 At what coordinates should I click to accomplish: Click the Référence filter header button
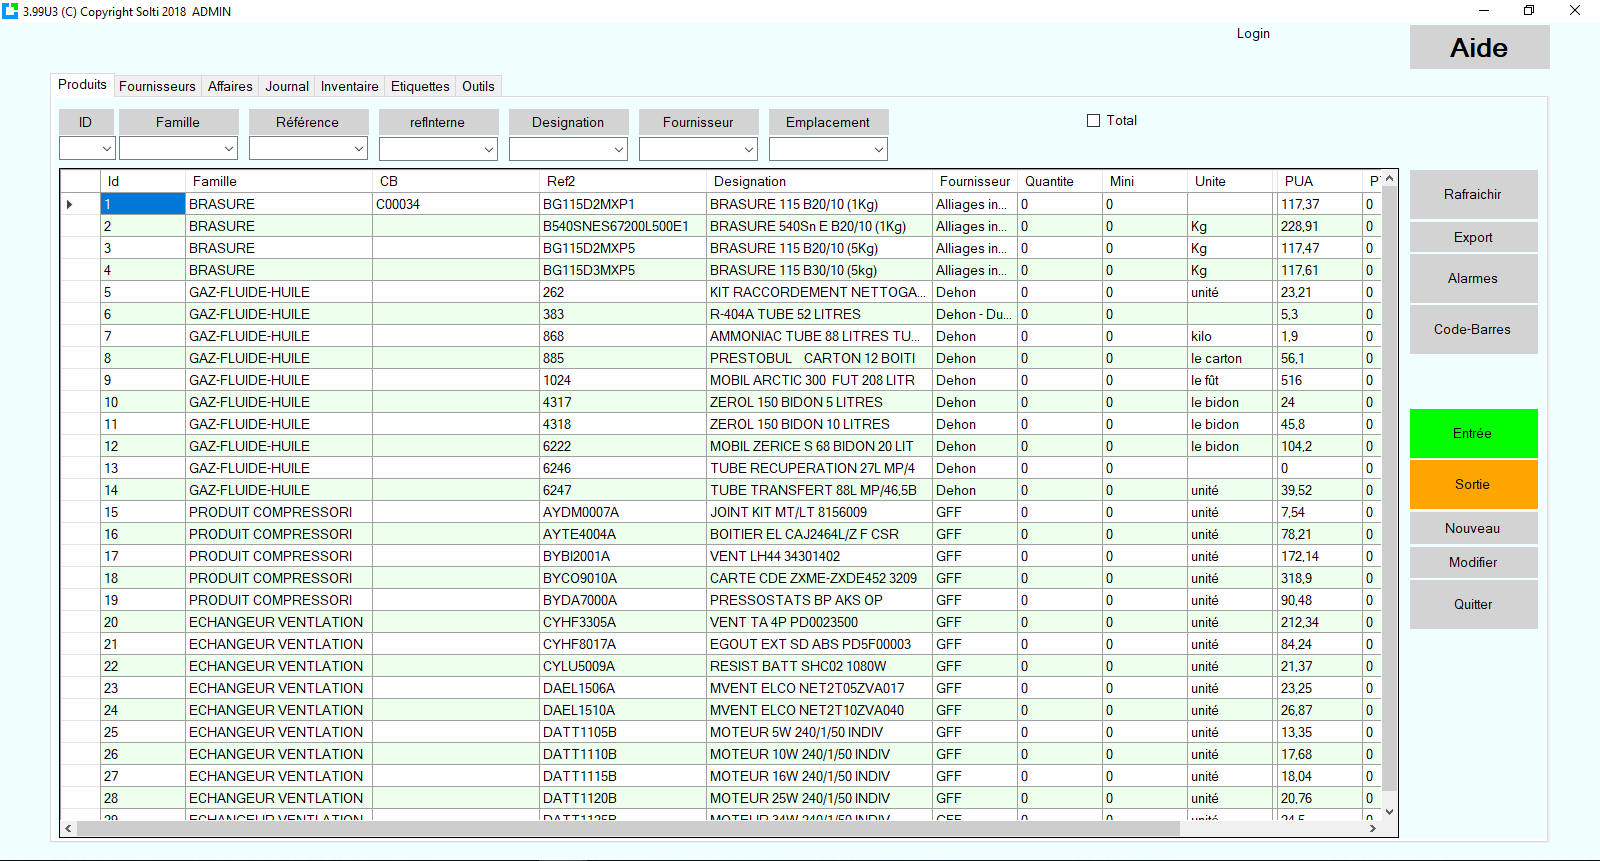coord(308,122)
